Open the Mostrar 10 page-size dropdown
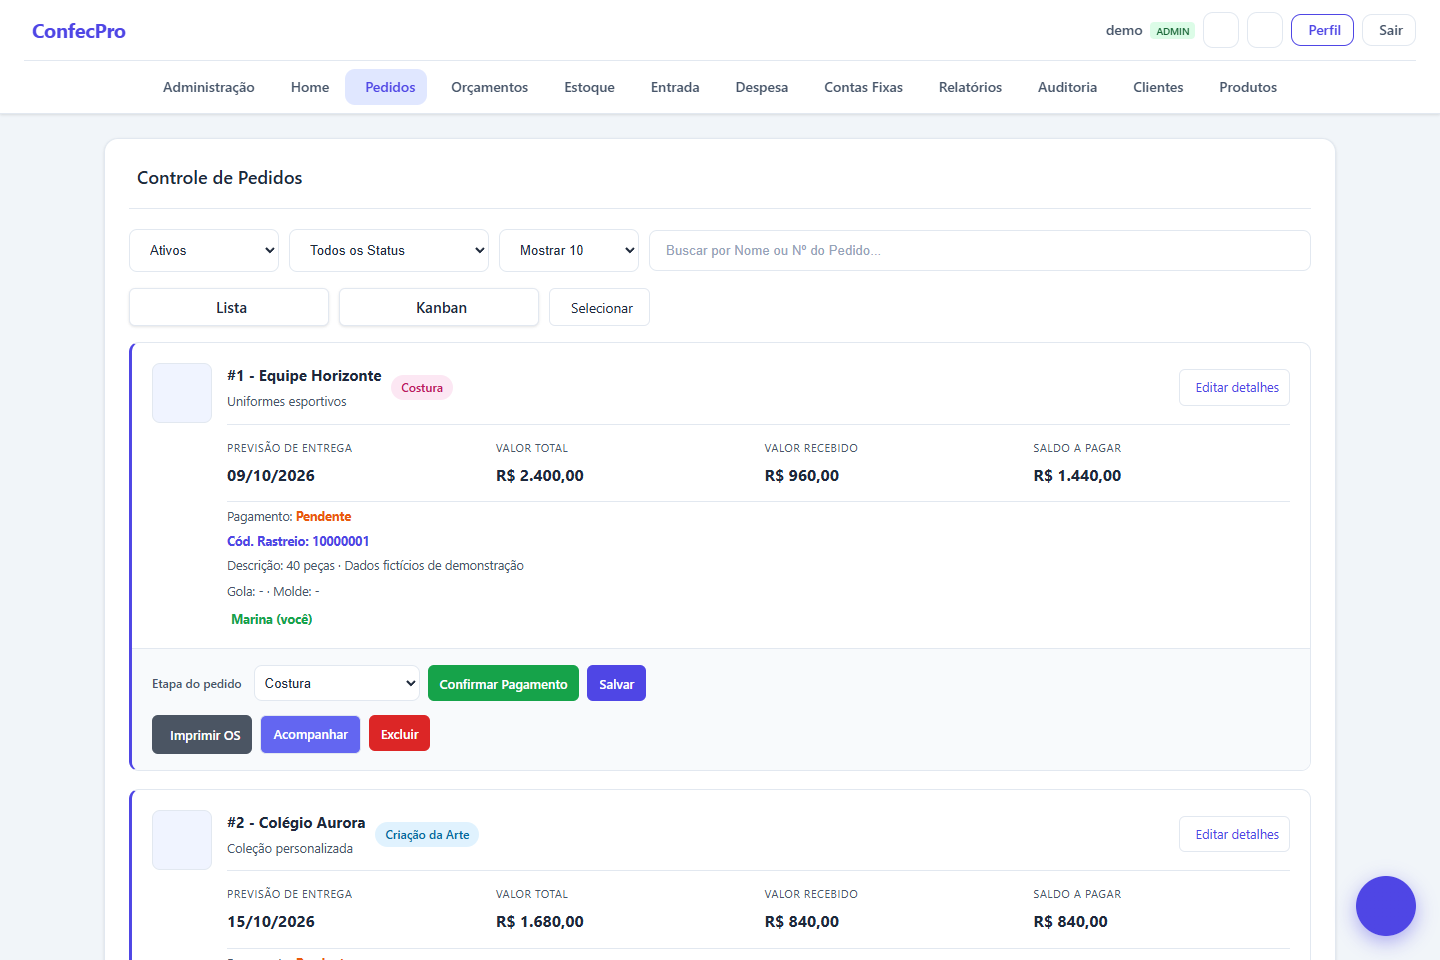 tap(569, 250)
